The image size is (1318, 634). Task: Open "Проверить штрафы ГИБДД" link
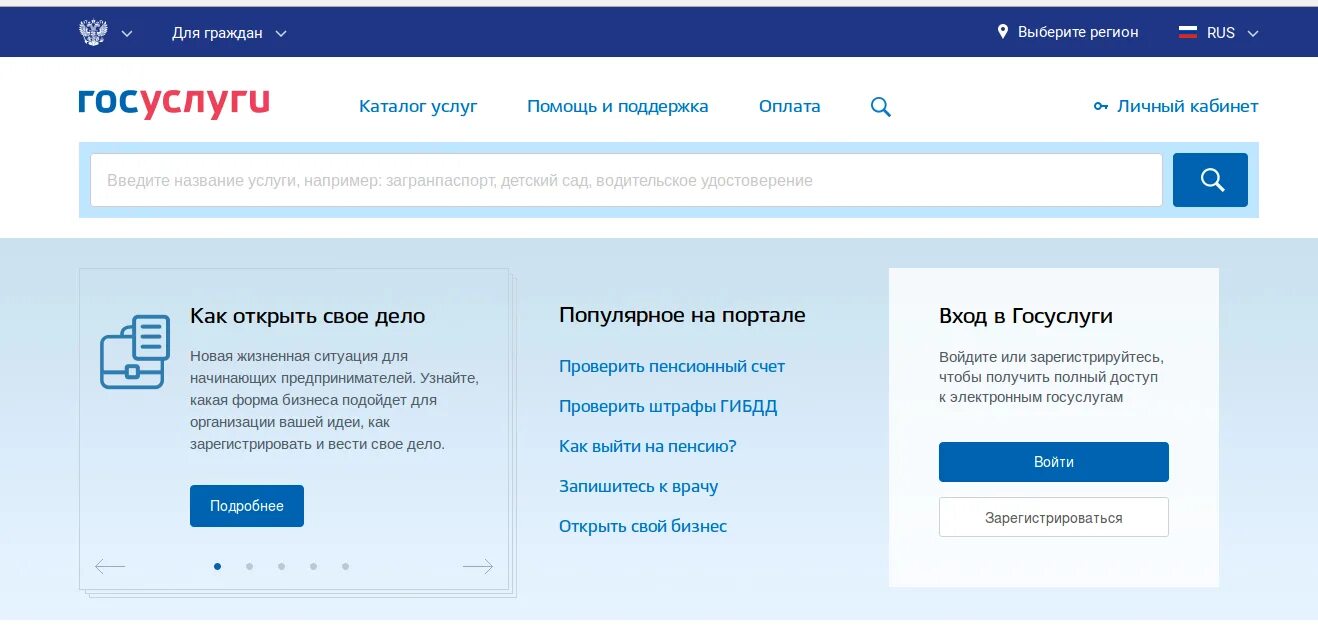(x=668, y=406)
